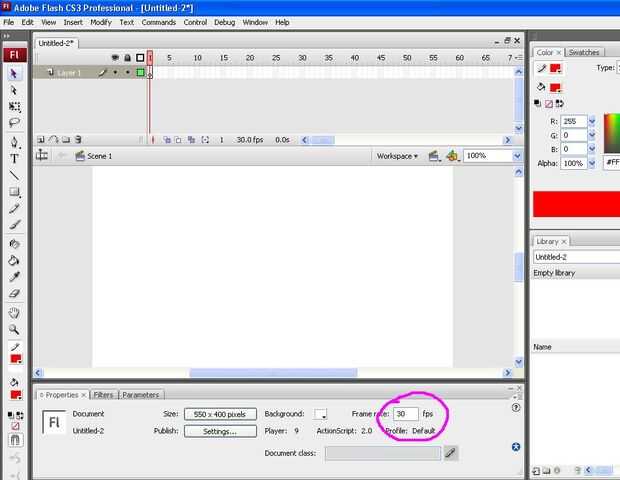Select the Pen tool
The width and height of the screenshot is (620, 480).
[x=15, y=142]
